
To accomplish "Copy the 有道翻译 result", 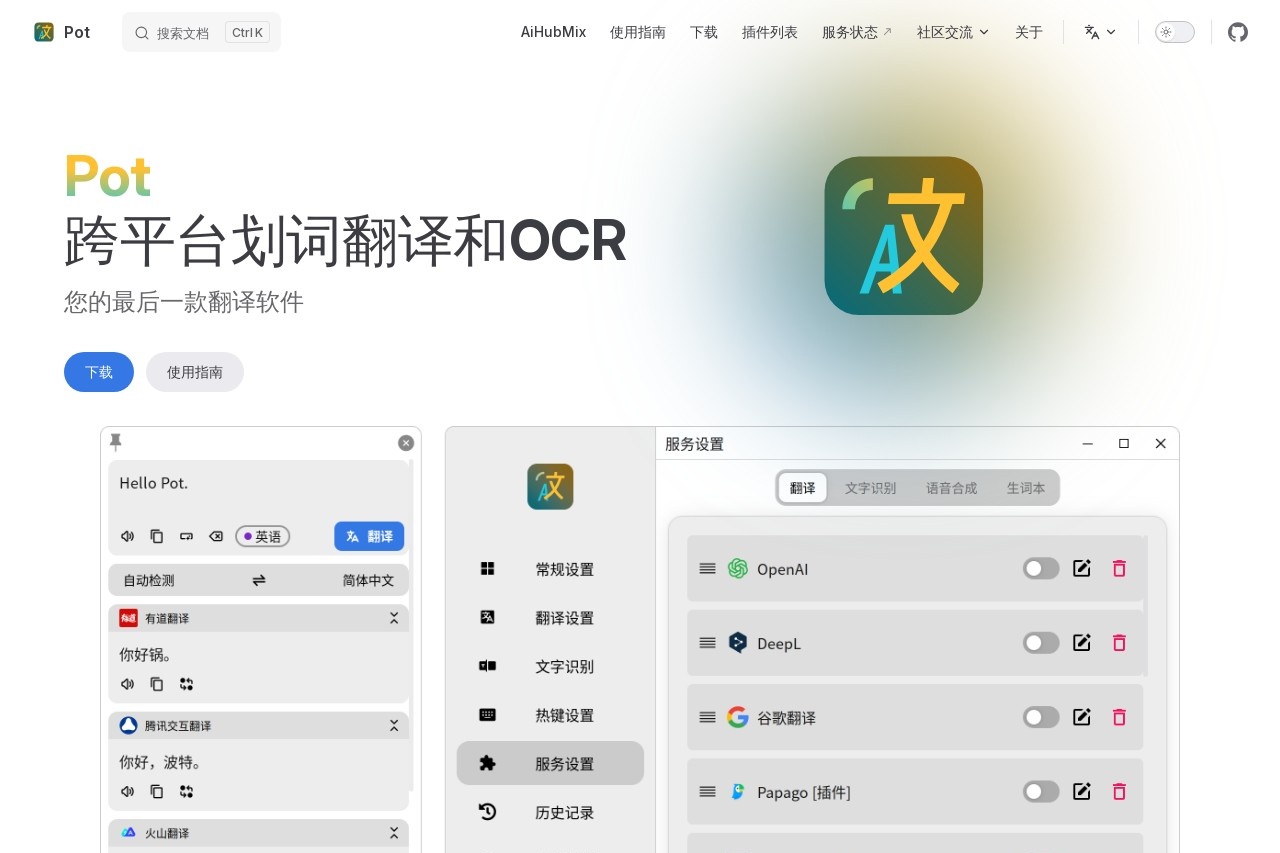I will click(x=157, y=684).
